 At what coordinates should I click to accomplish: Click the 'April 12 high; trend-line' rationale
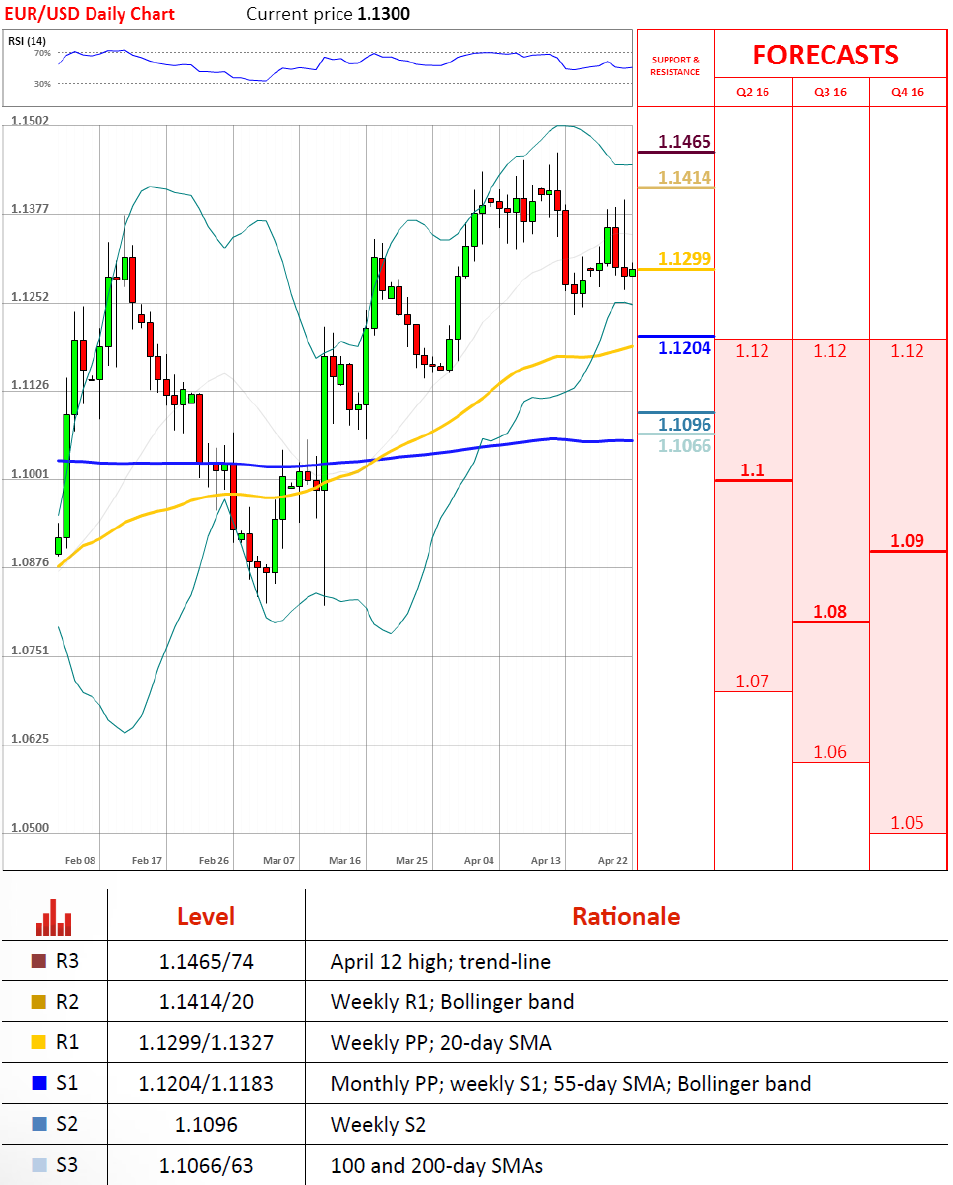(x=441, y=962)
